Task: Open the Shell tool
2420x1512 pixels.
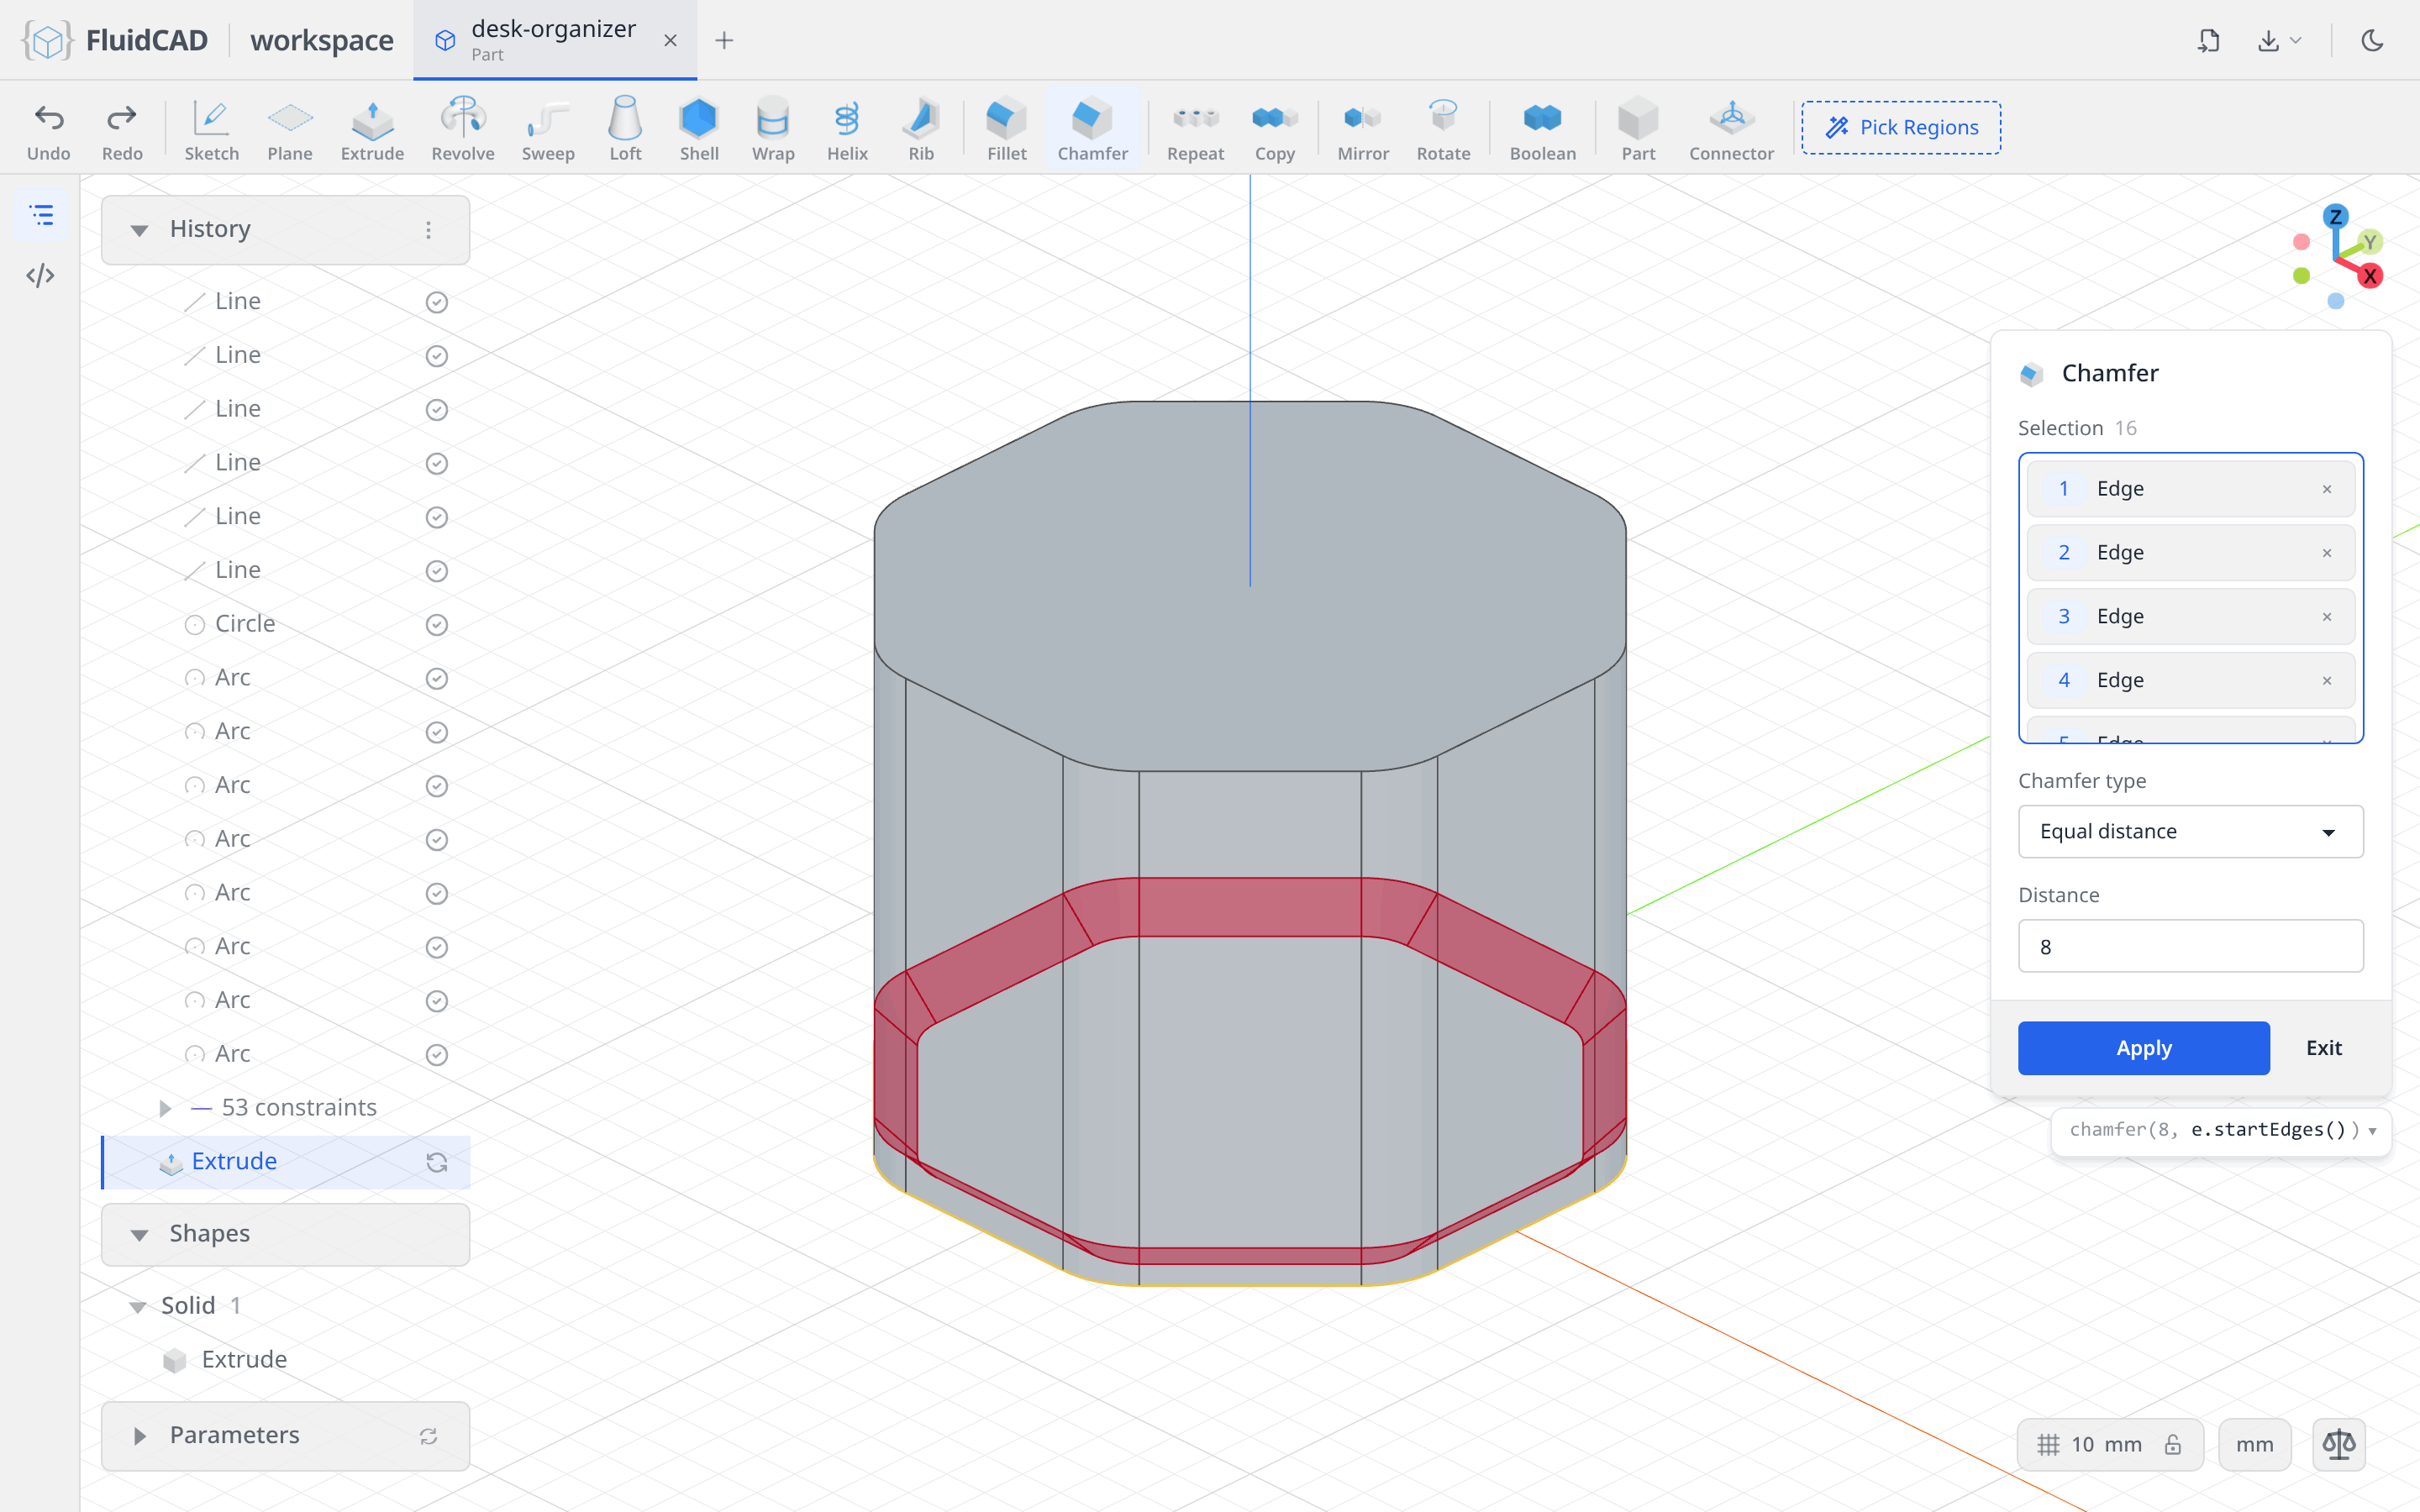Action: tap(699, 129)
